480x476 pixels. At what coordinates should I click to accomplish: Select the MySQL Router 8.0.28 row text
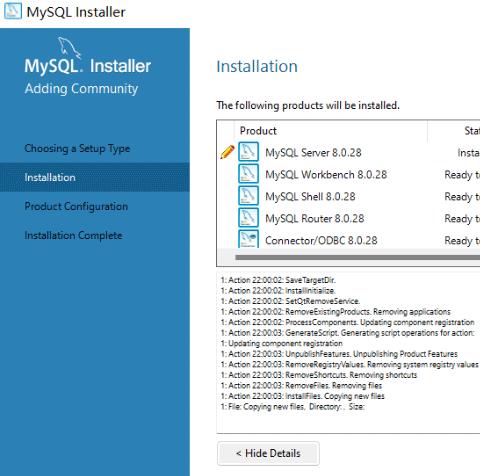click(315, 219)
